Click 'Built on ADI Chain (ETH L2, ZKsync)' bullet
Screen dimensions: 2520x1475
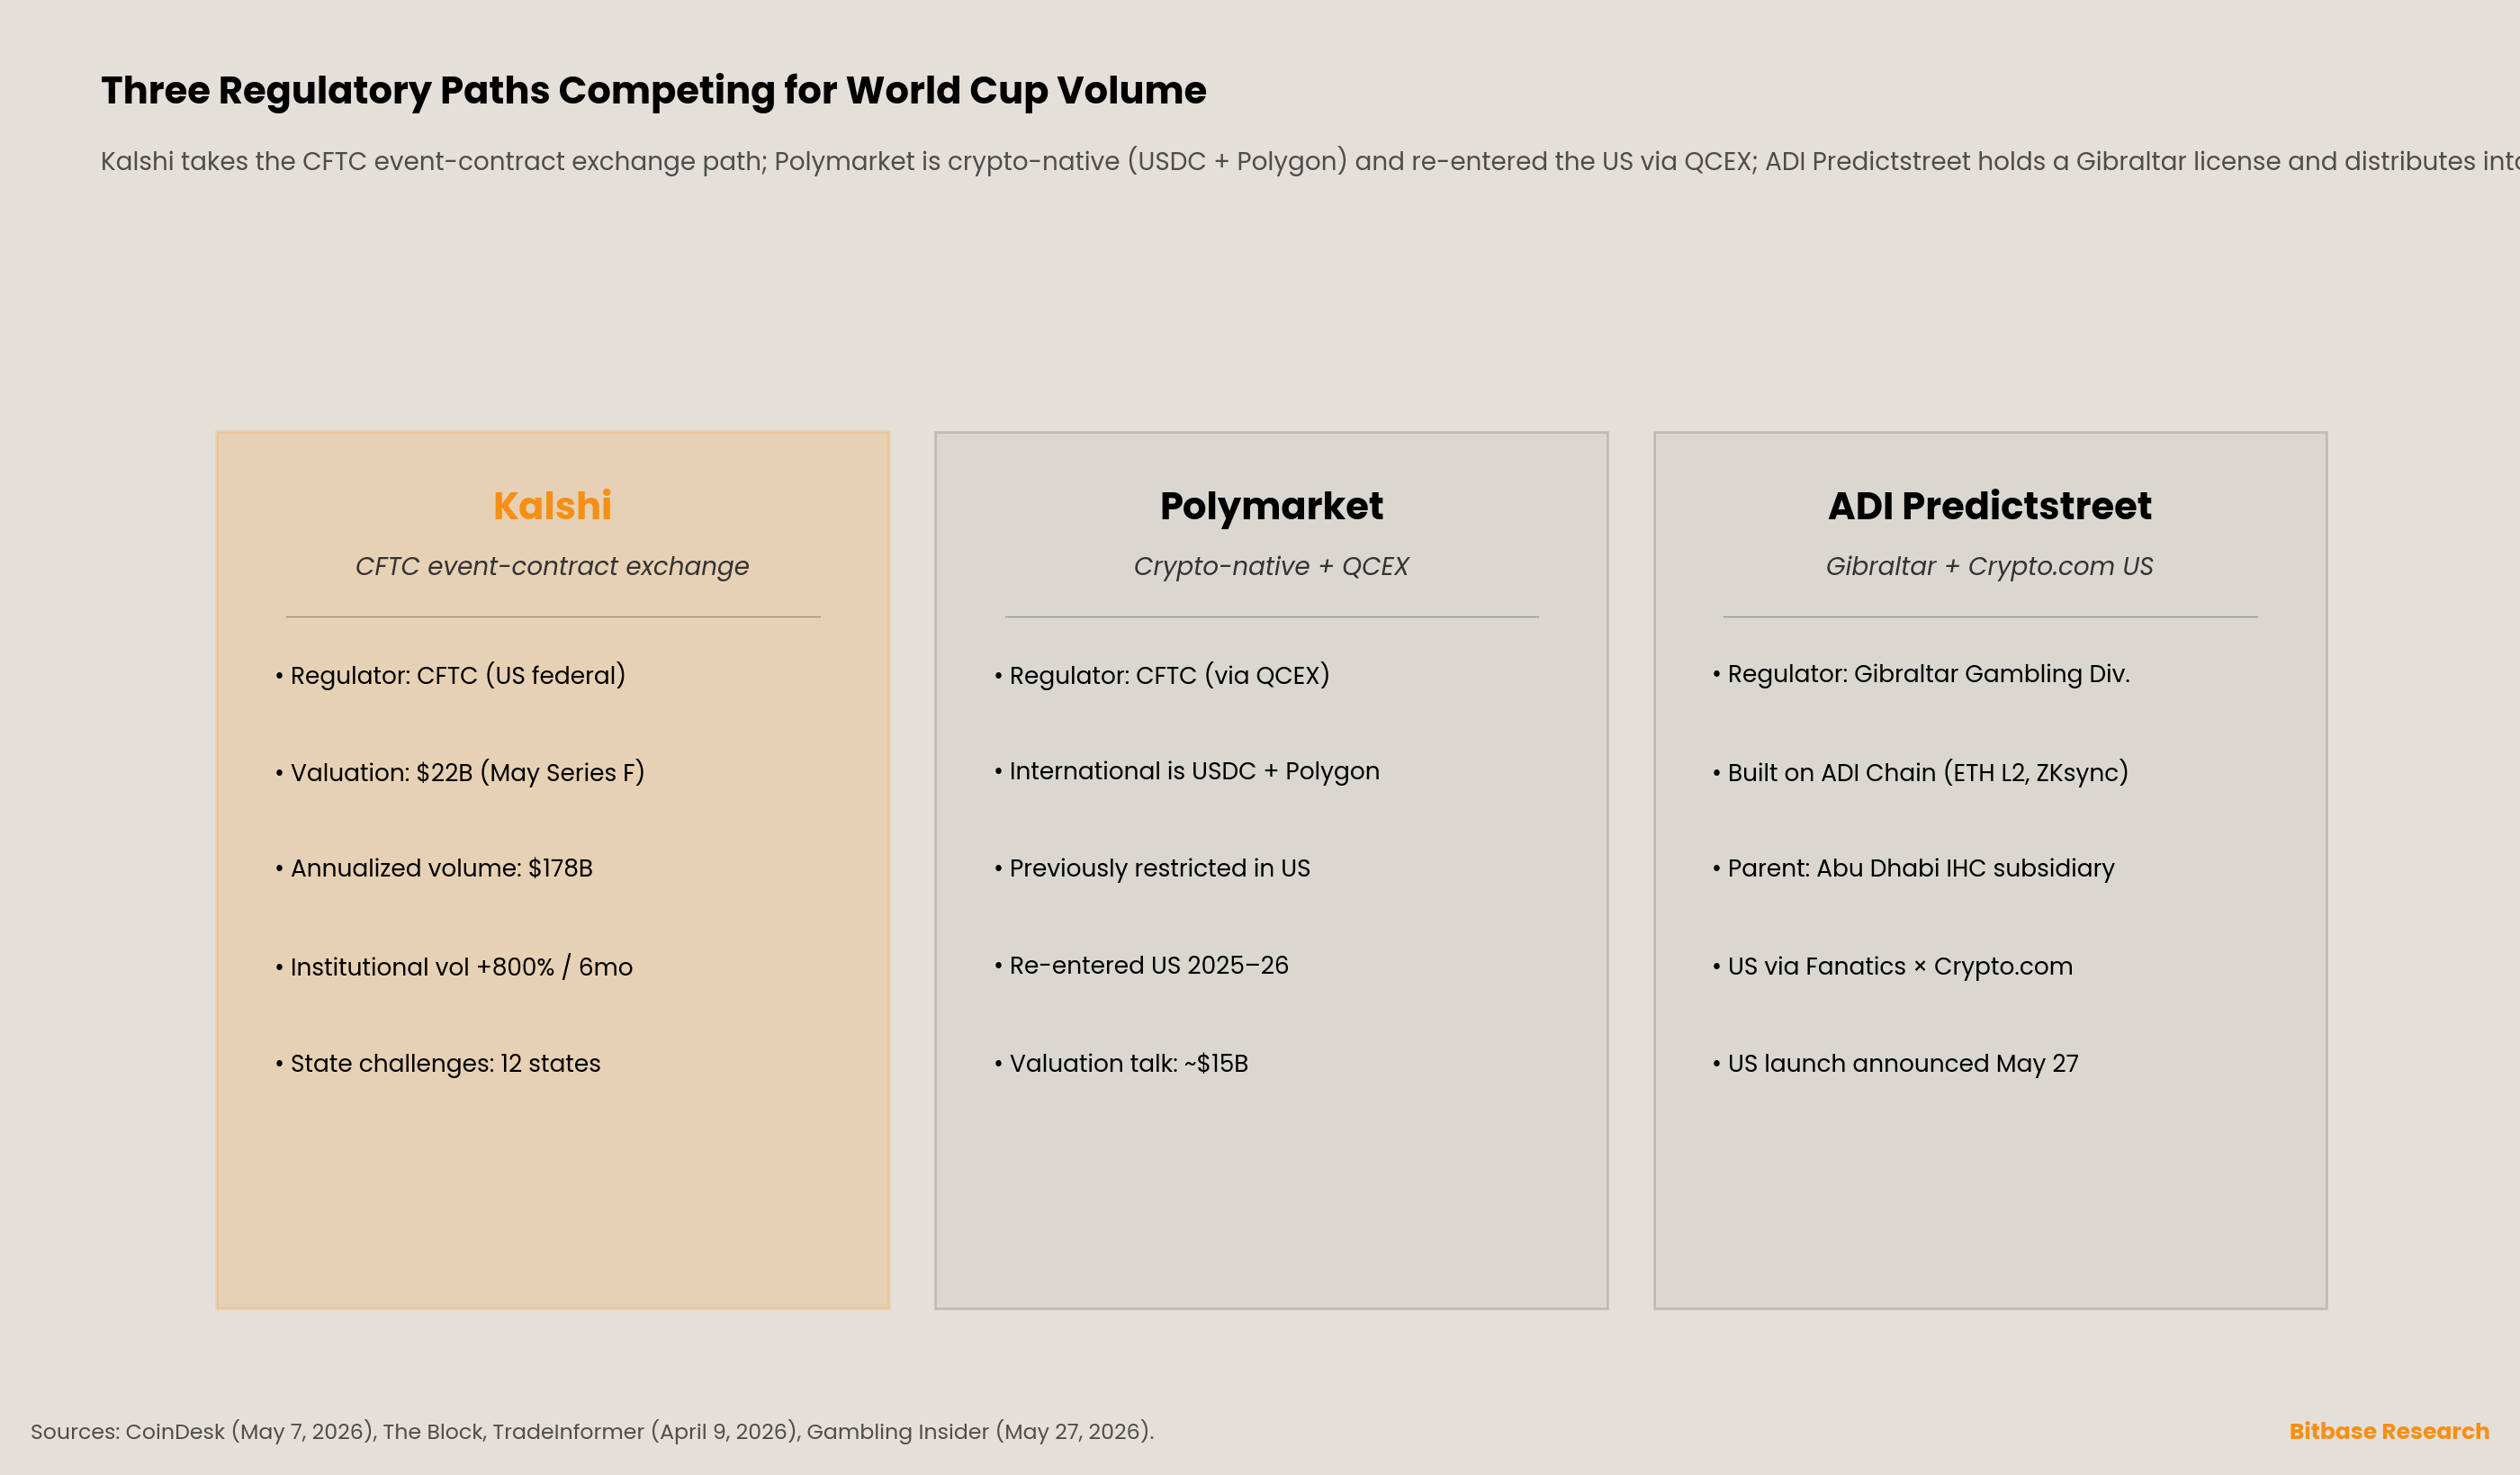pos(1920,772)
